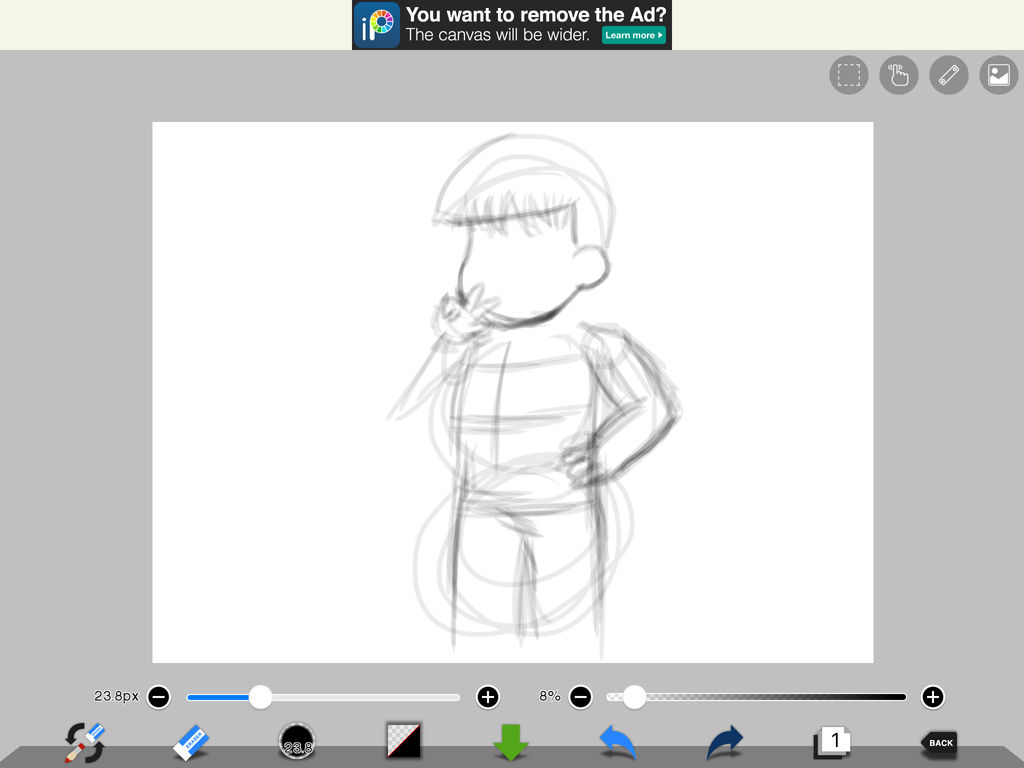Tap the ibisPaint ad logo

(377, 25)
